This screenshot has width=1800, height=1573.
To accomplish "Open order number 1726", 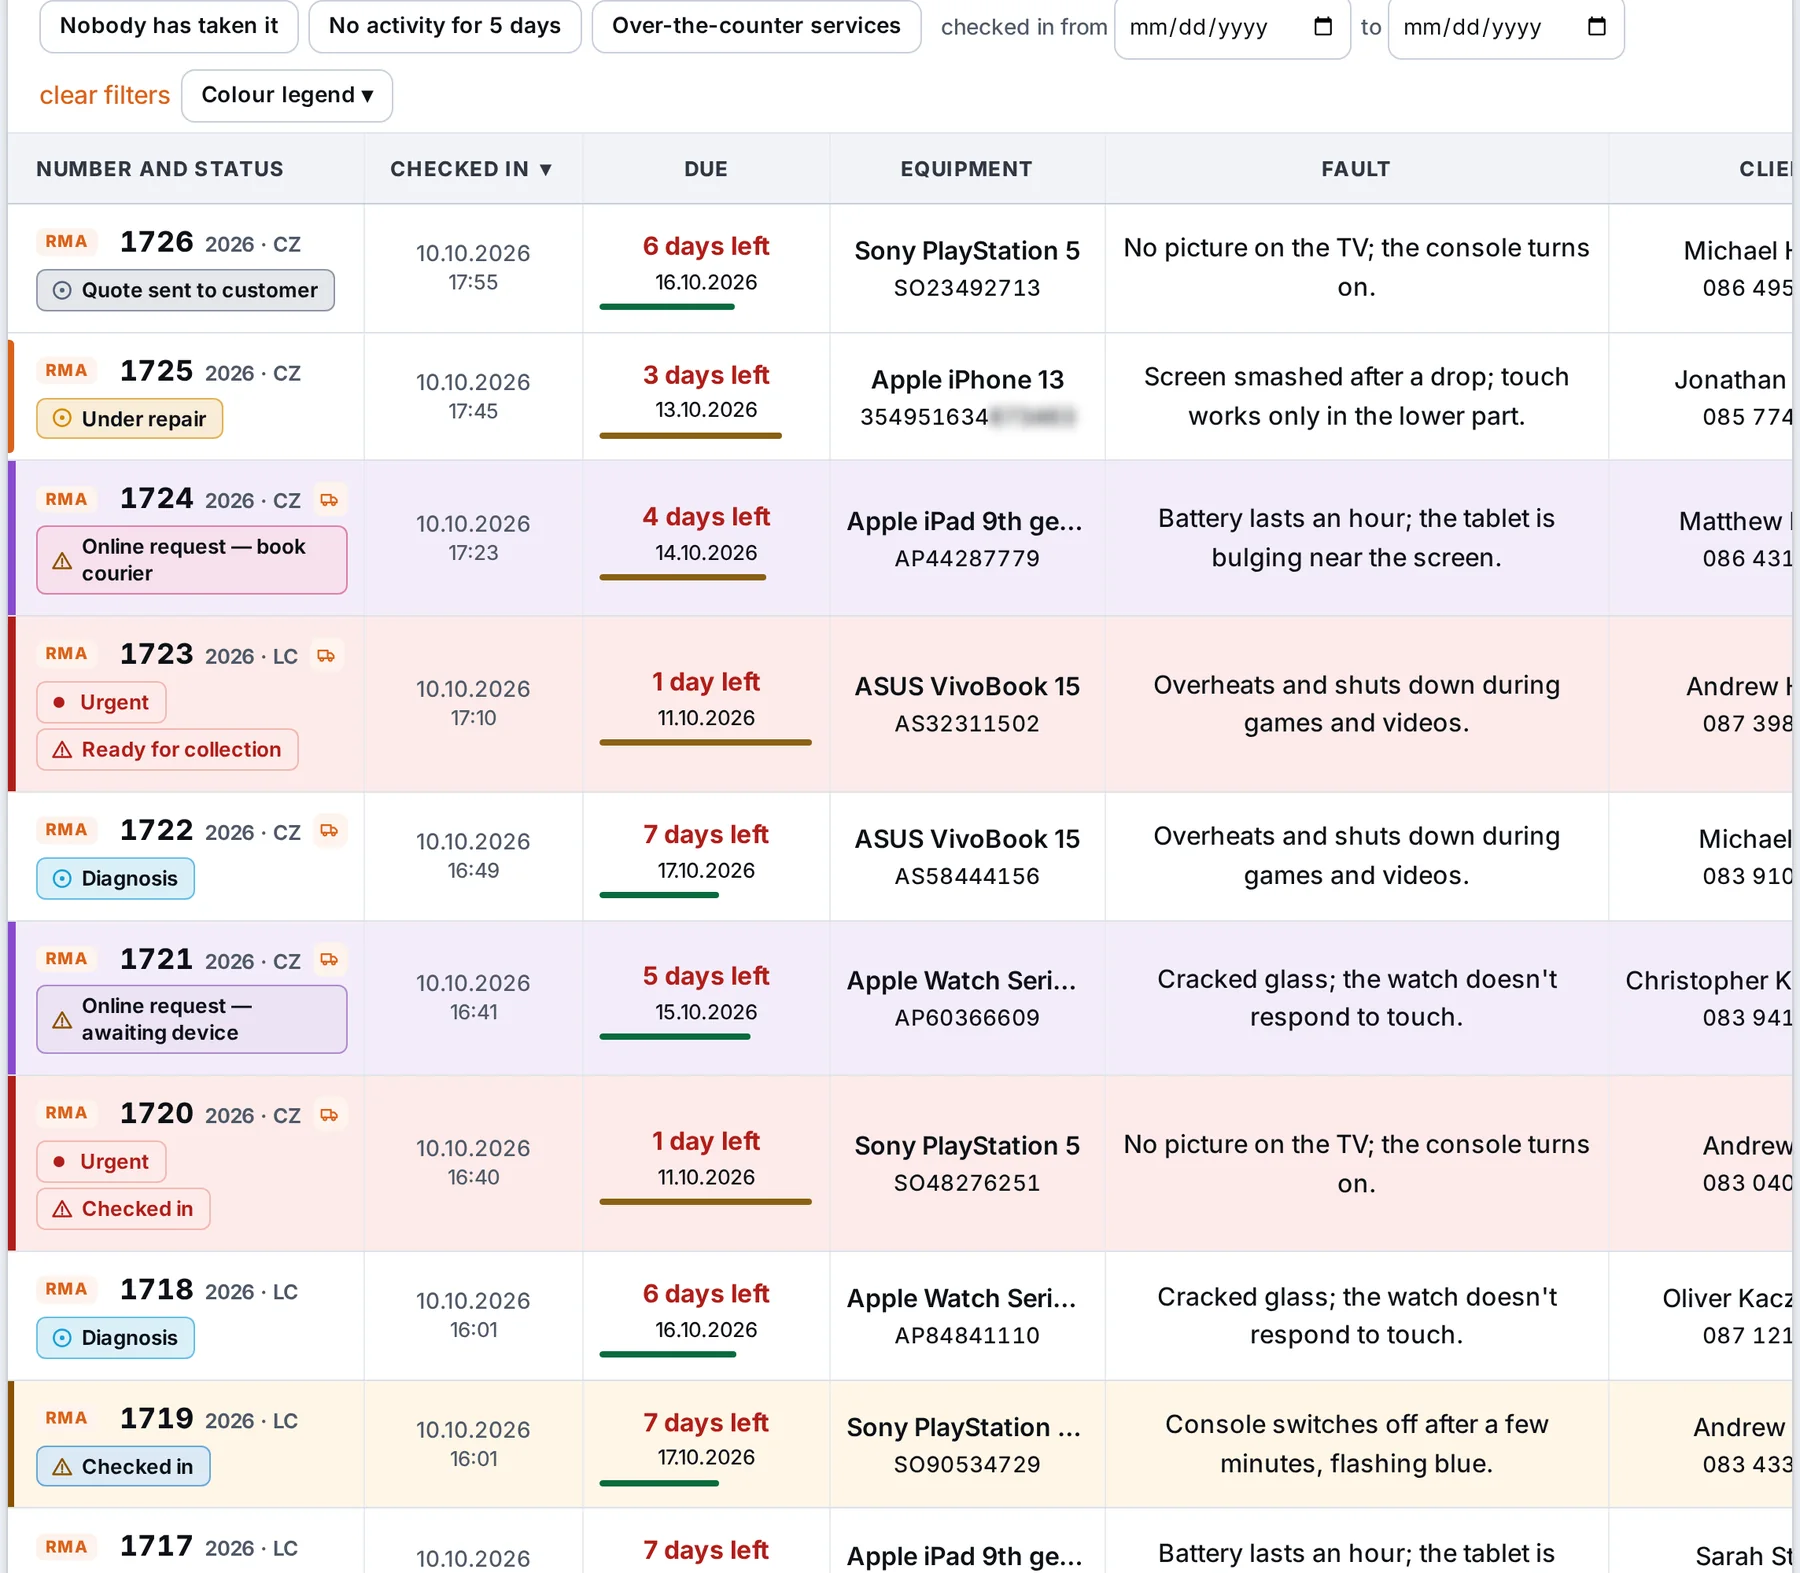I will point(157,242).
